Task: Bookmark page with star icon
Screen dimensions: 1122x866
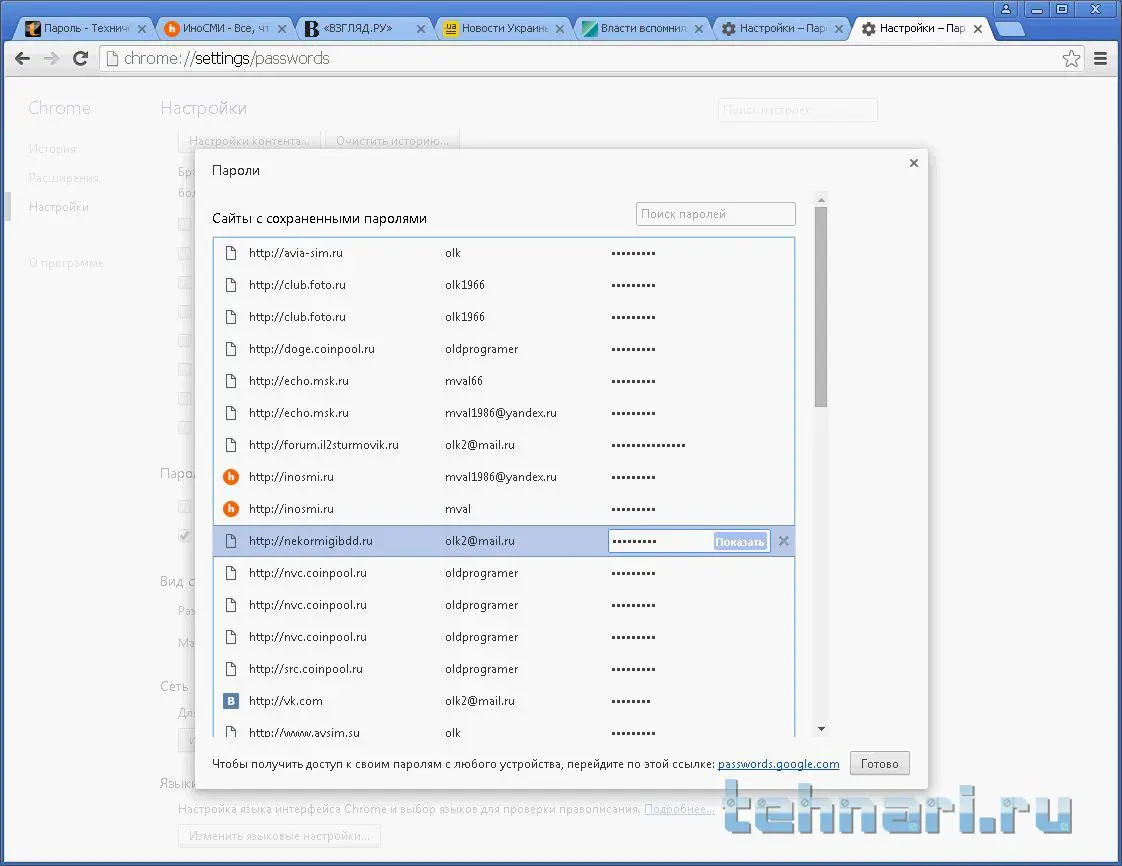Action: (1071, 59)
